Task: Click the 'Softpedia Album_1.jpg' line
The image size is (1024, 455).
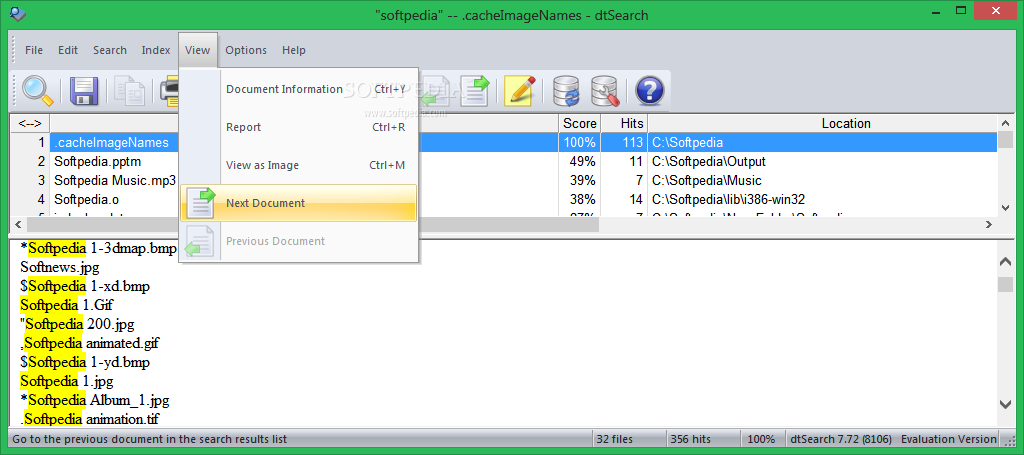Action: [95, 400]
